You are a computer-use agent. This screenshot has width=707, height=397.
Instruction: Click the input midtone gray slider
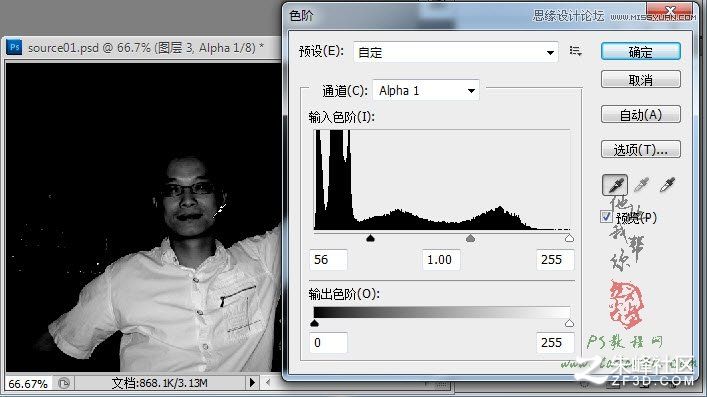click(470, 238)
